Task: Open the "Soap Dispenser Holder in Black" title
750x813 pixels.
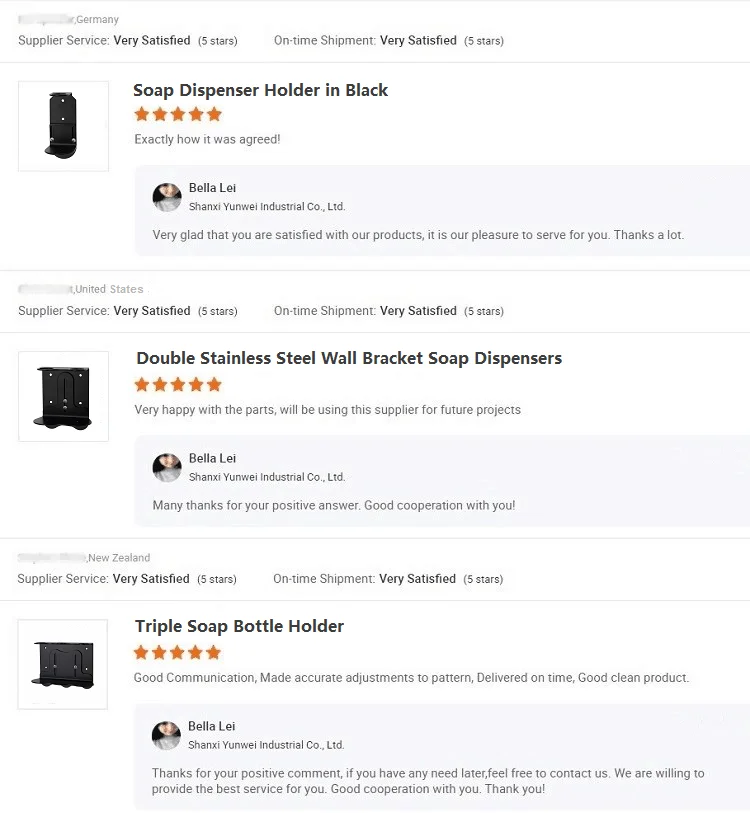Action: (260, 90)
